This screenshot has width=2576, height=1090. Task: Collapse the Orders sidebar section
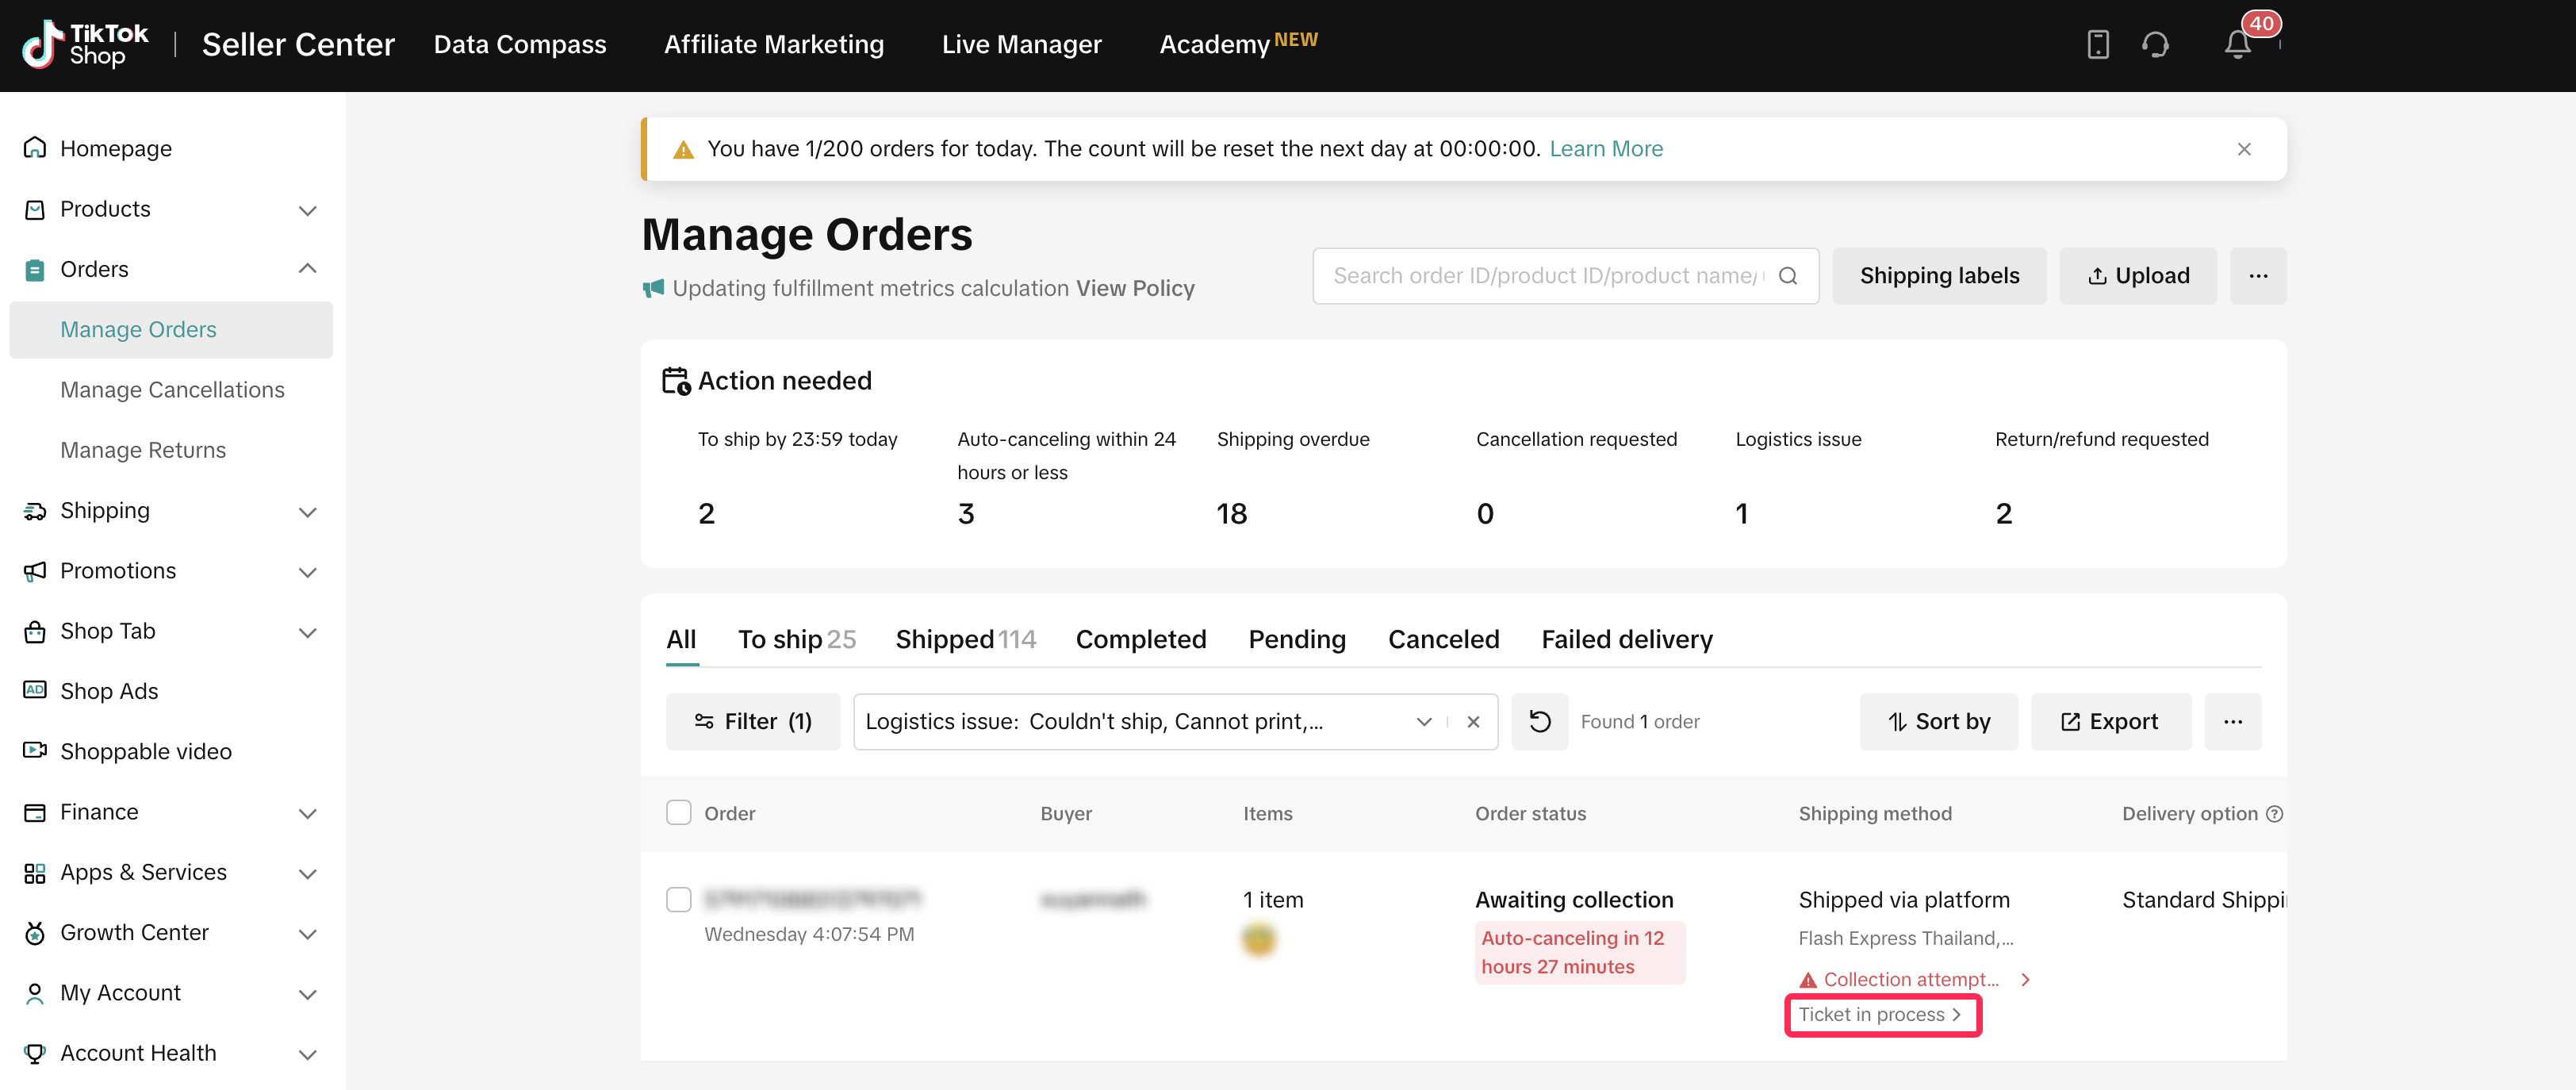coord(307,270)
